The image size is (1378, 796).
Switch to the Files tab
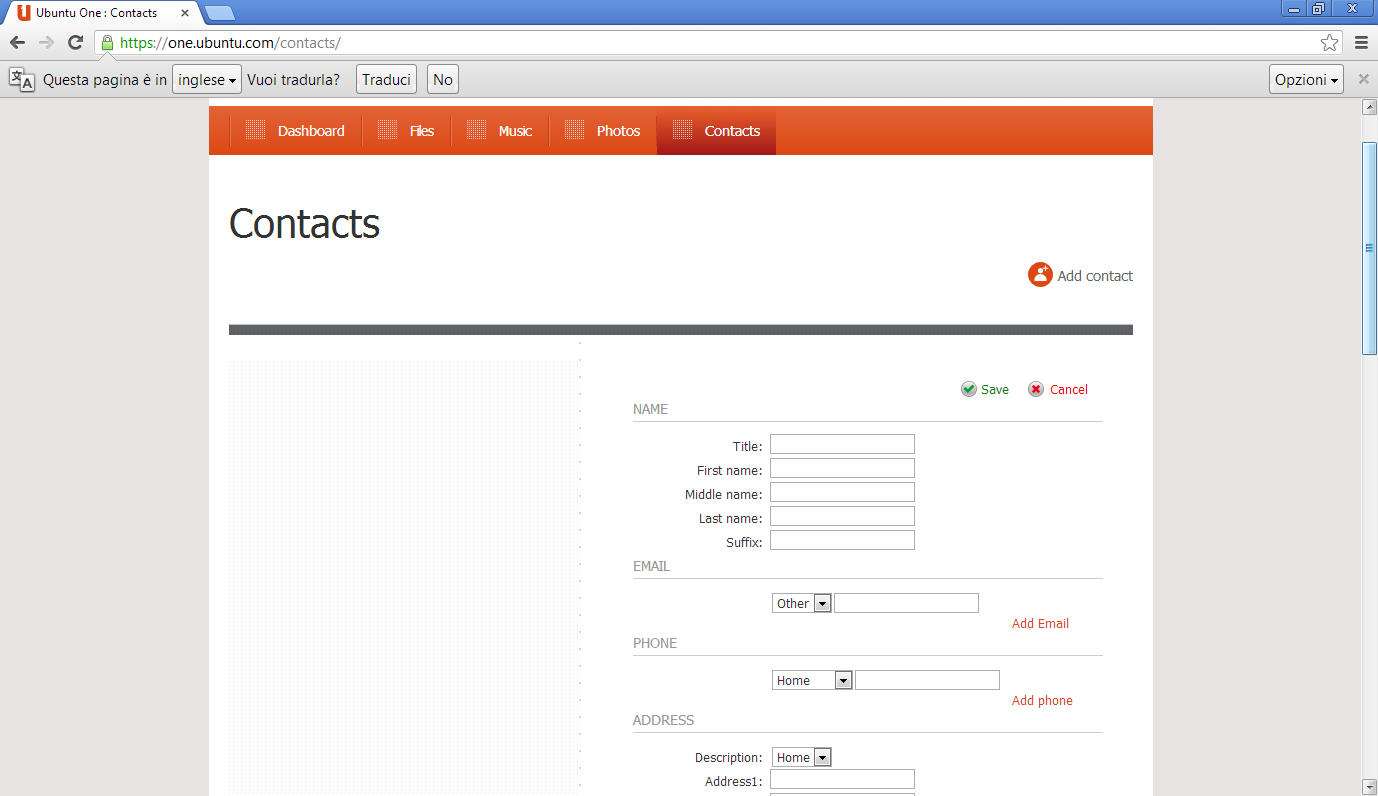click(407, 131)
